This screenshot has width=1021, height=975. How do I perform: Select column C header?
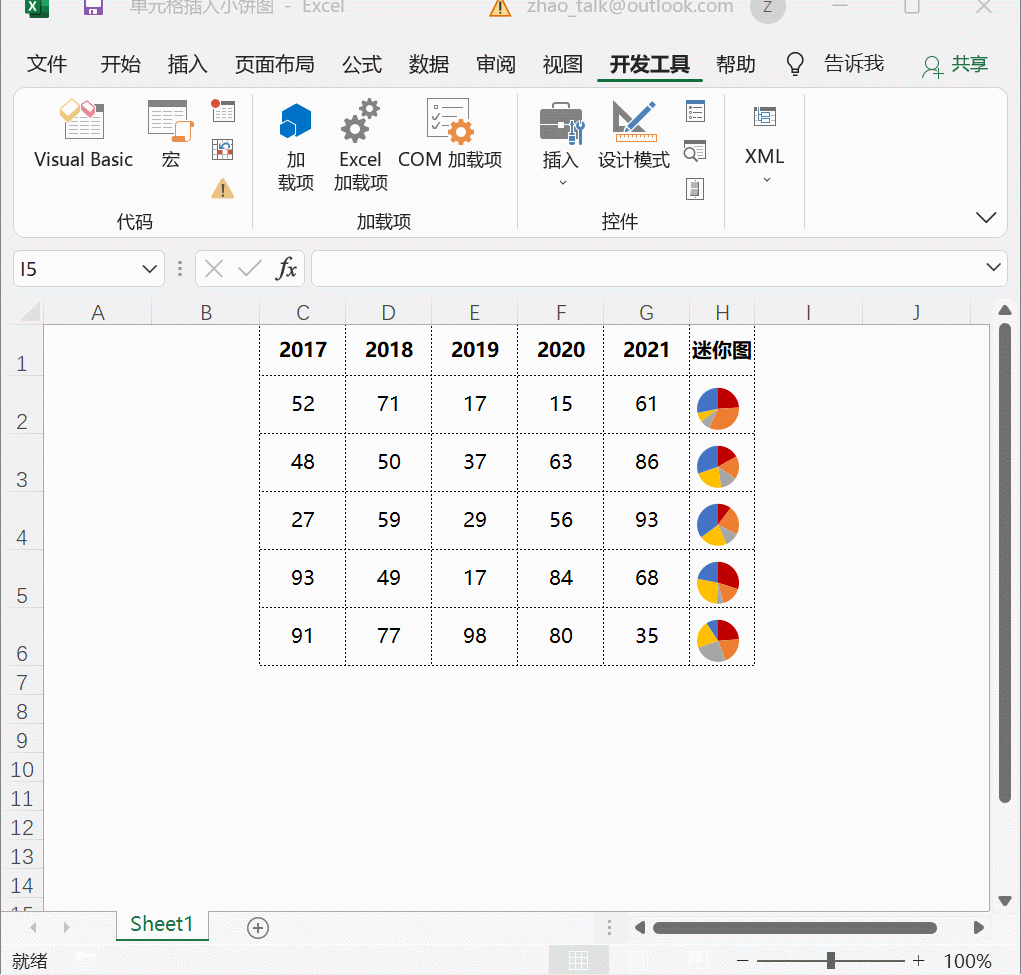pos(303,313)
